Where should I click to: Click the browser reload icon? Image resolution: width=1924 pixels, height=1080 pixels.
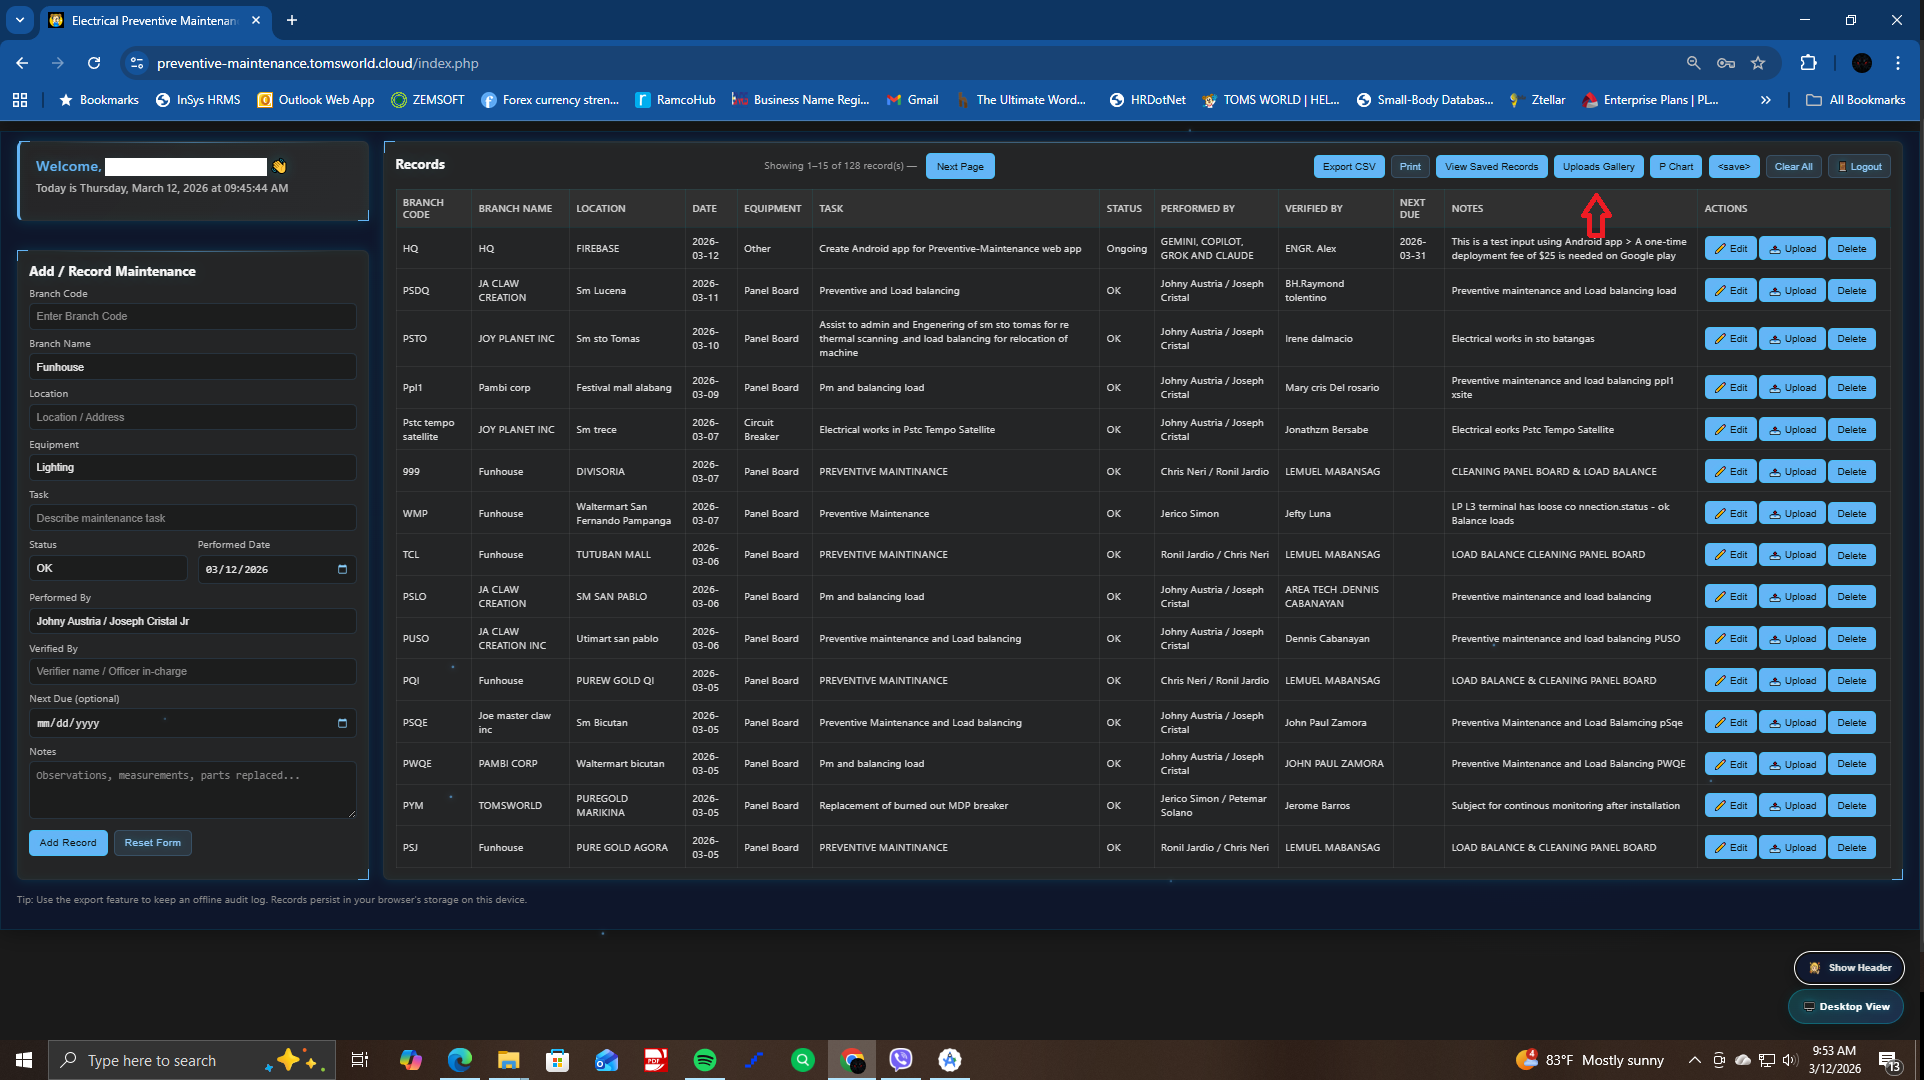[94, 63]
